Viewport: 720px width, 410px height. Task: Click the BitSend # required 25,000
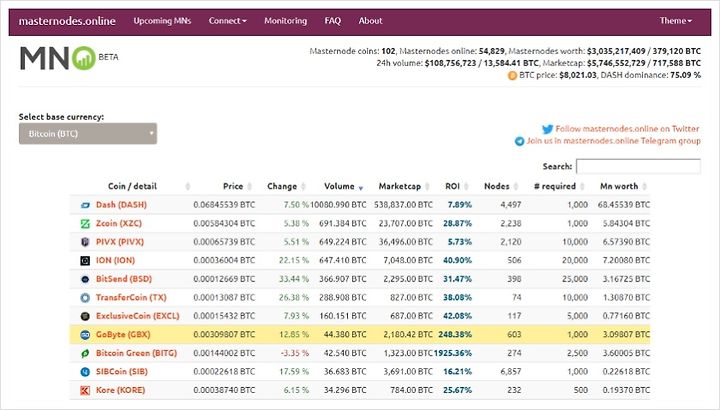[x=575, y=279]
